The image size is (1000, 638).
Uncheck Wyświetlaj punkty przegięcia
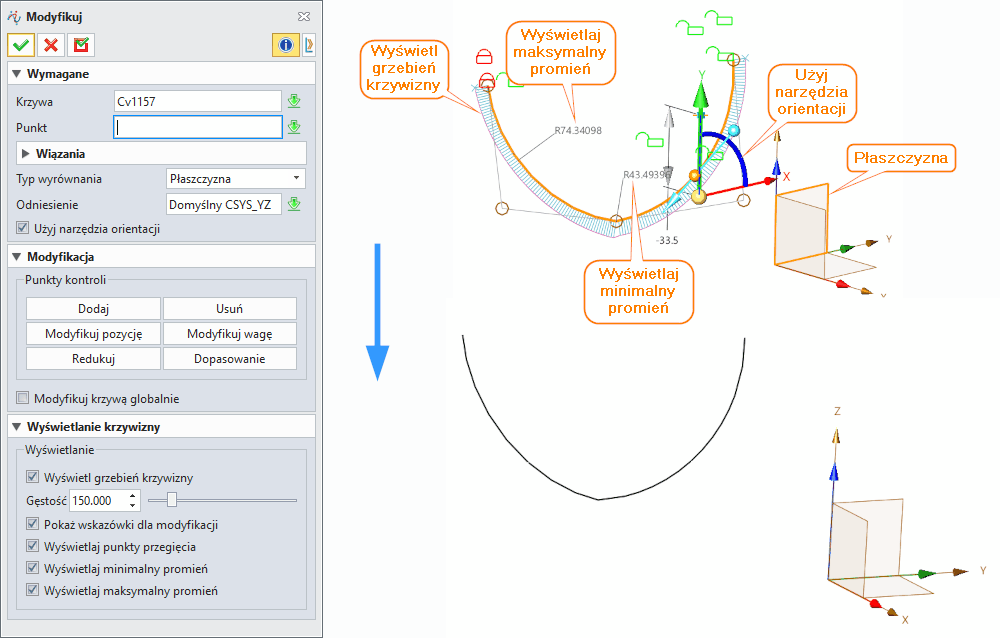[33, 546]
